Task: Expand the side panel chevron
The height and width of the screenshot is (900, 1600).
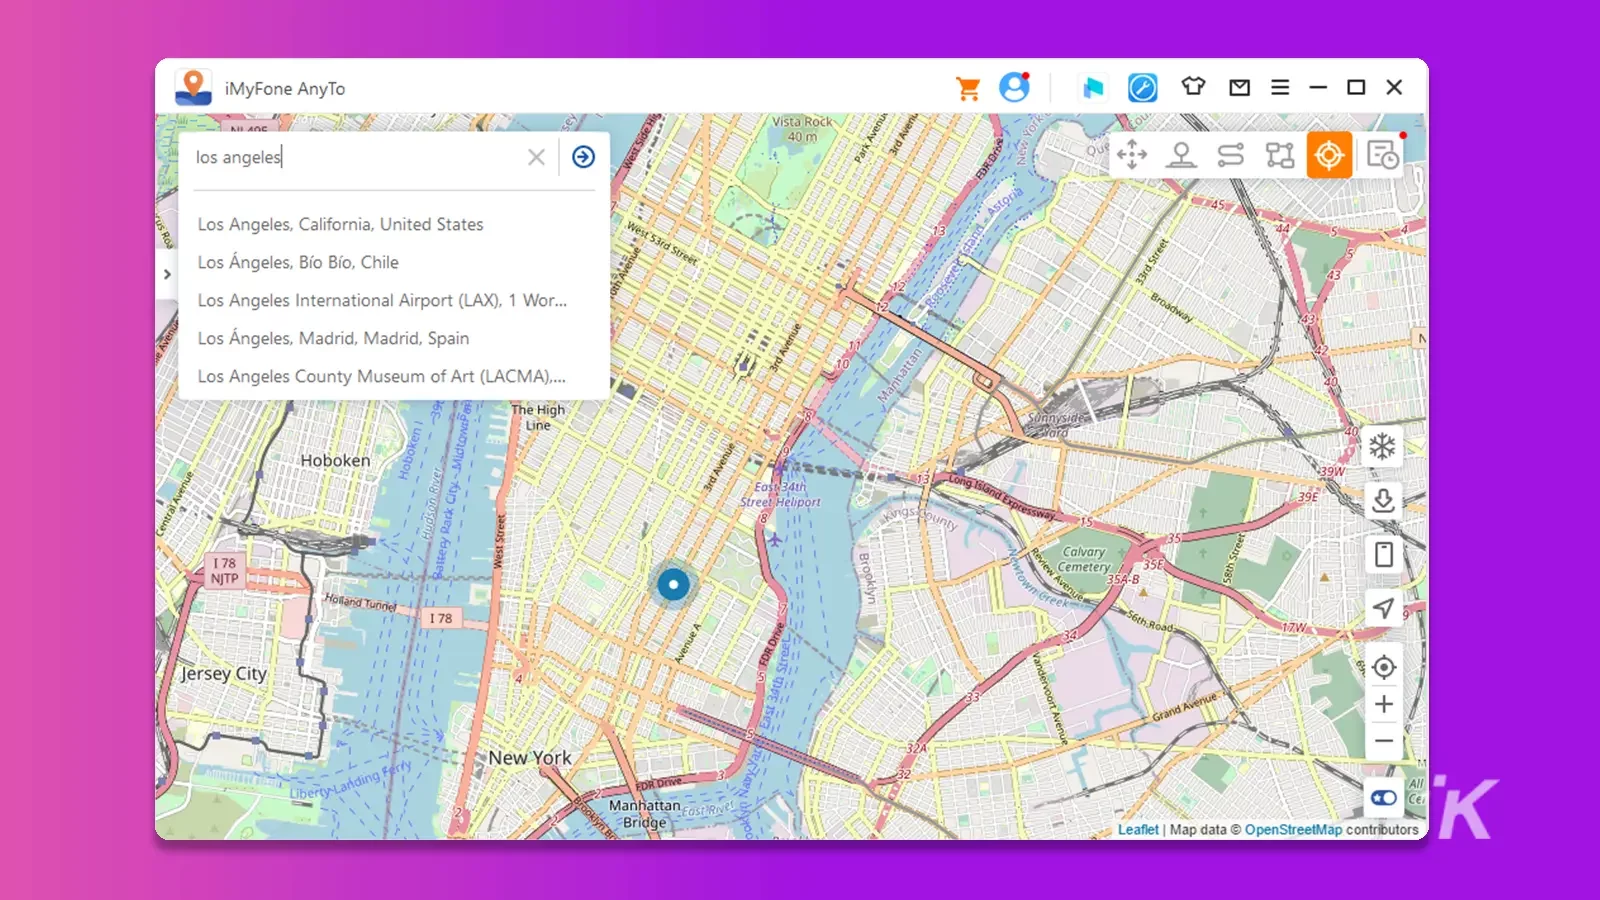Action: point(167,274)
